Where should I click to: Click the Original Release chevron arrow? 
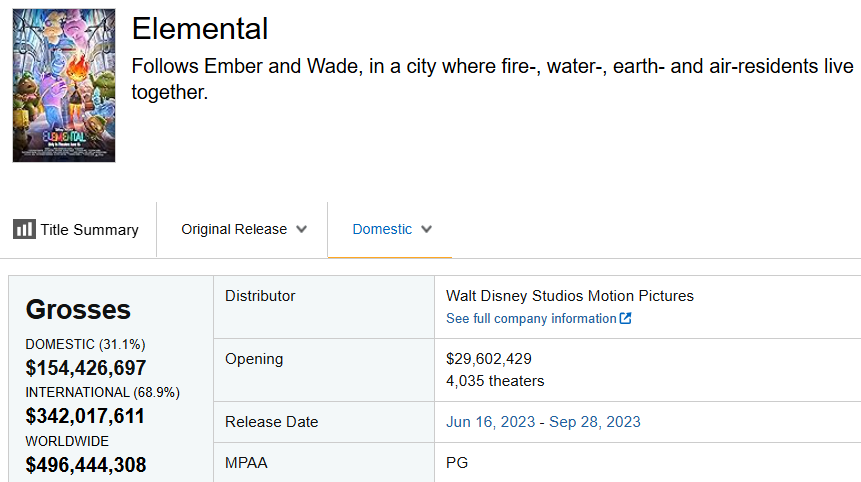click(301, 229)
